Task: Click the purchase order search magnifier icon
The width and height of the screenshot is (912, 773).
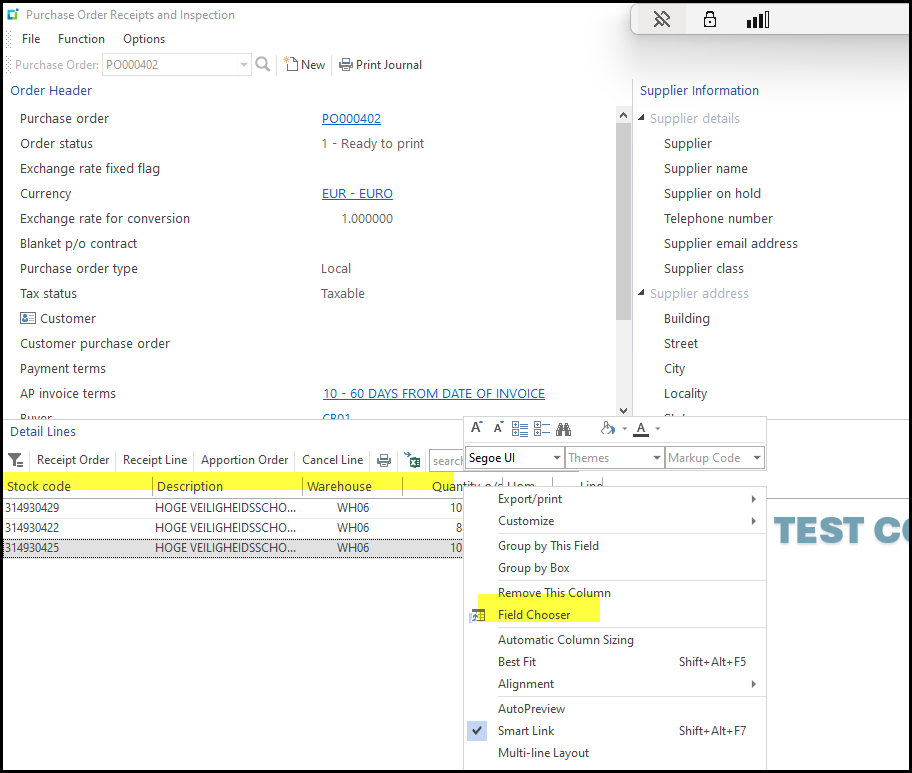Action: [x=263, y=65]
